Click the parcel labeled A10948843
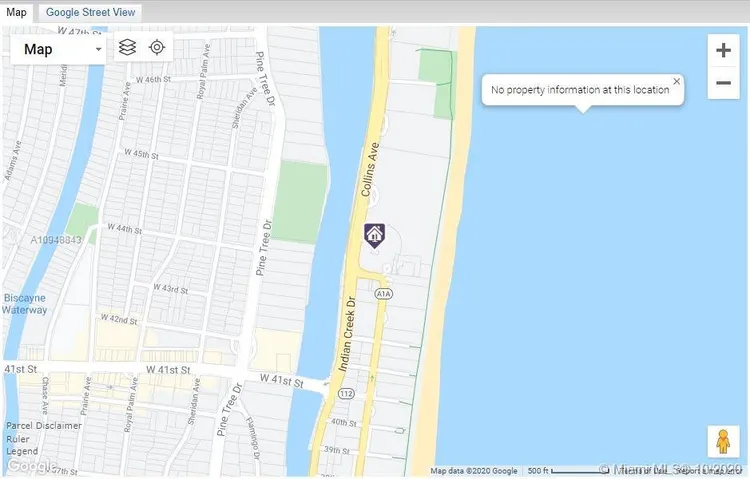This screenshot has height=479, width=750. click(x=58, y=240)
